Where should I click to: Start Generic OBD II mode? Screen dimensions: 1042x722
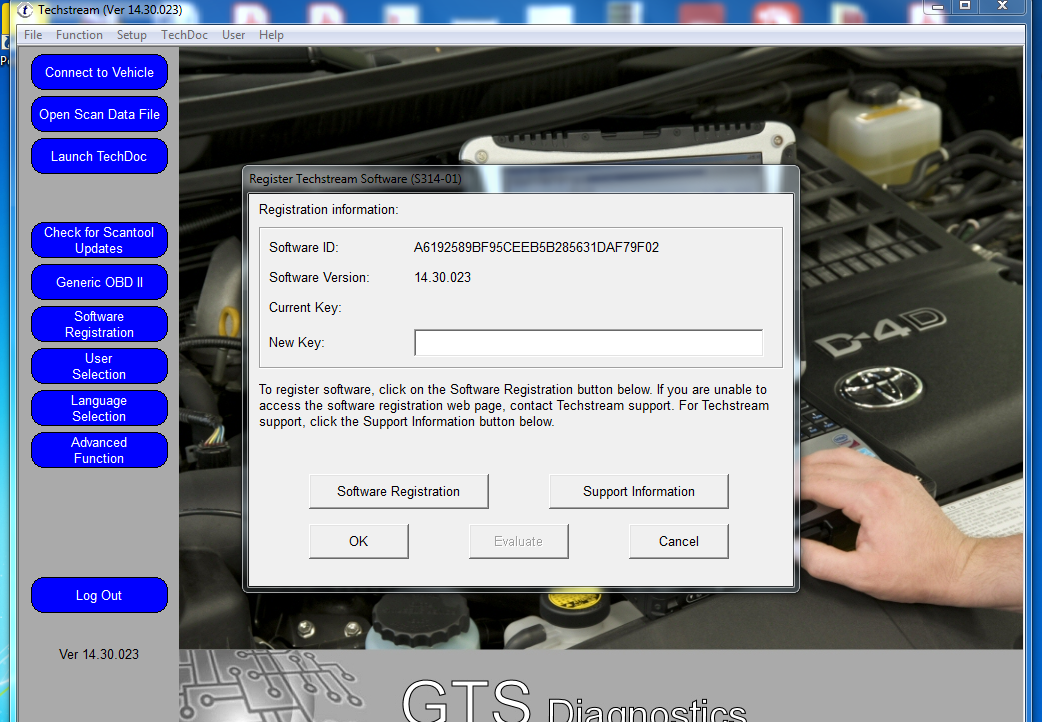pyautogui.click(x=99, y=282)
